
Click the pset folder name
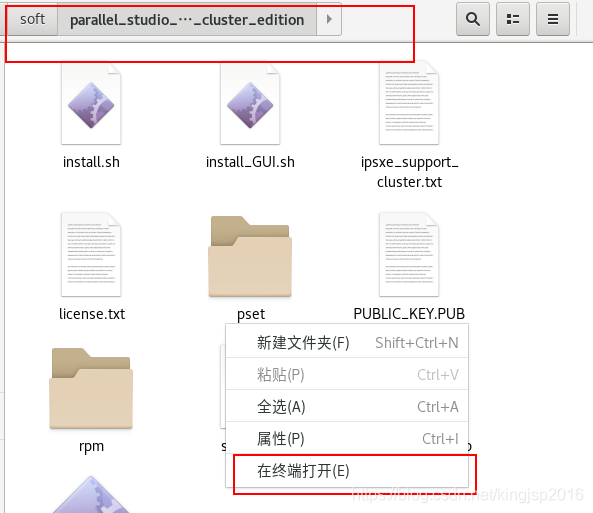tap(251, 314)
